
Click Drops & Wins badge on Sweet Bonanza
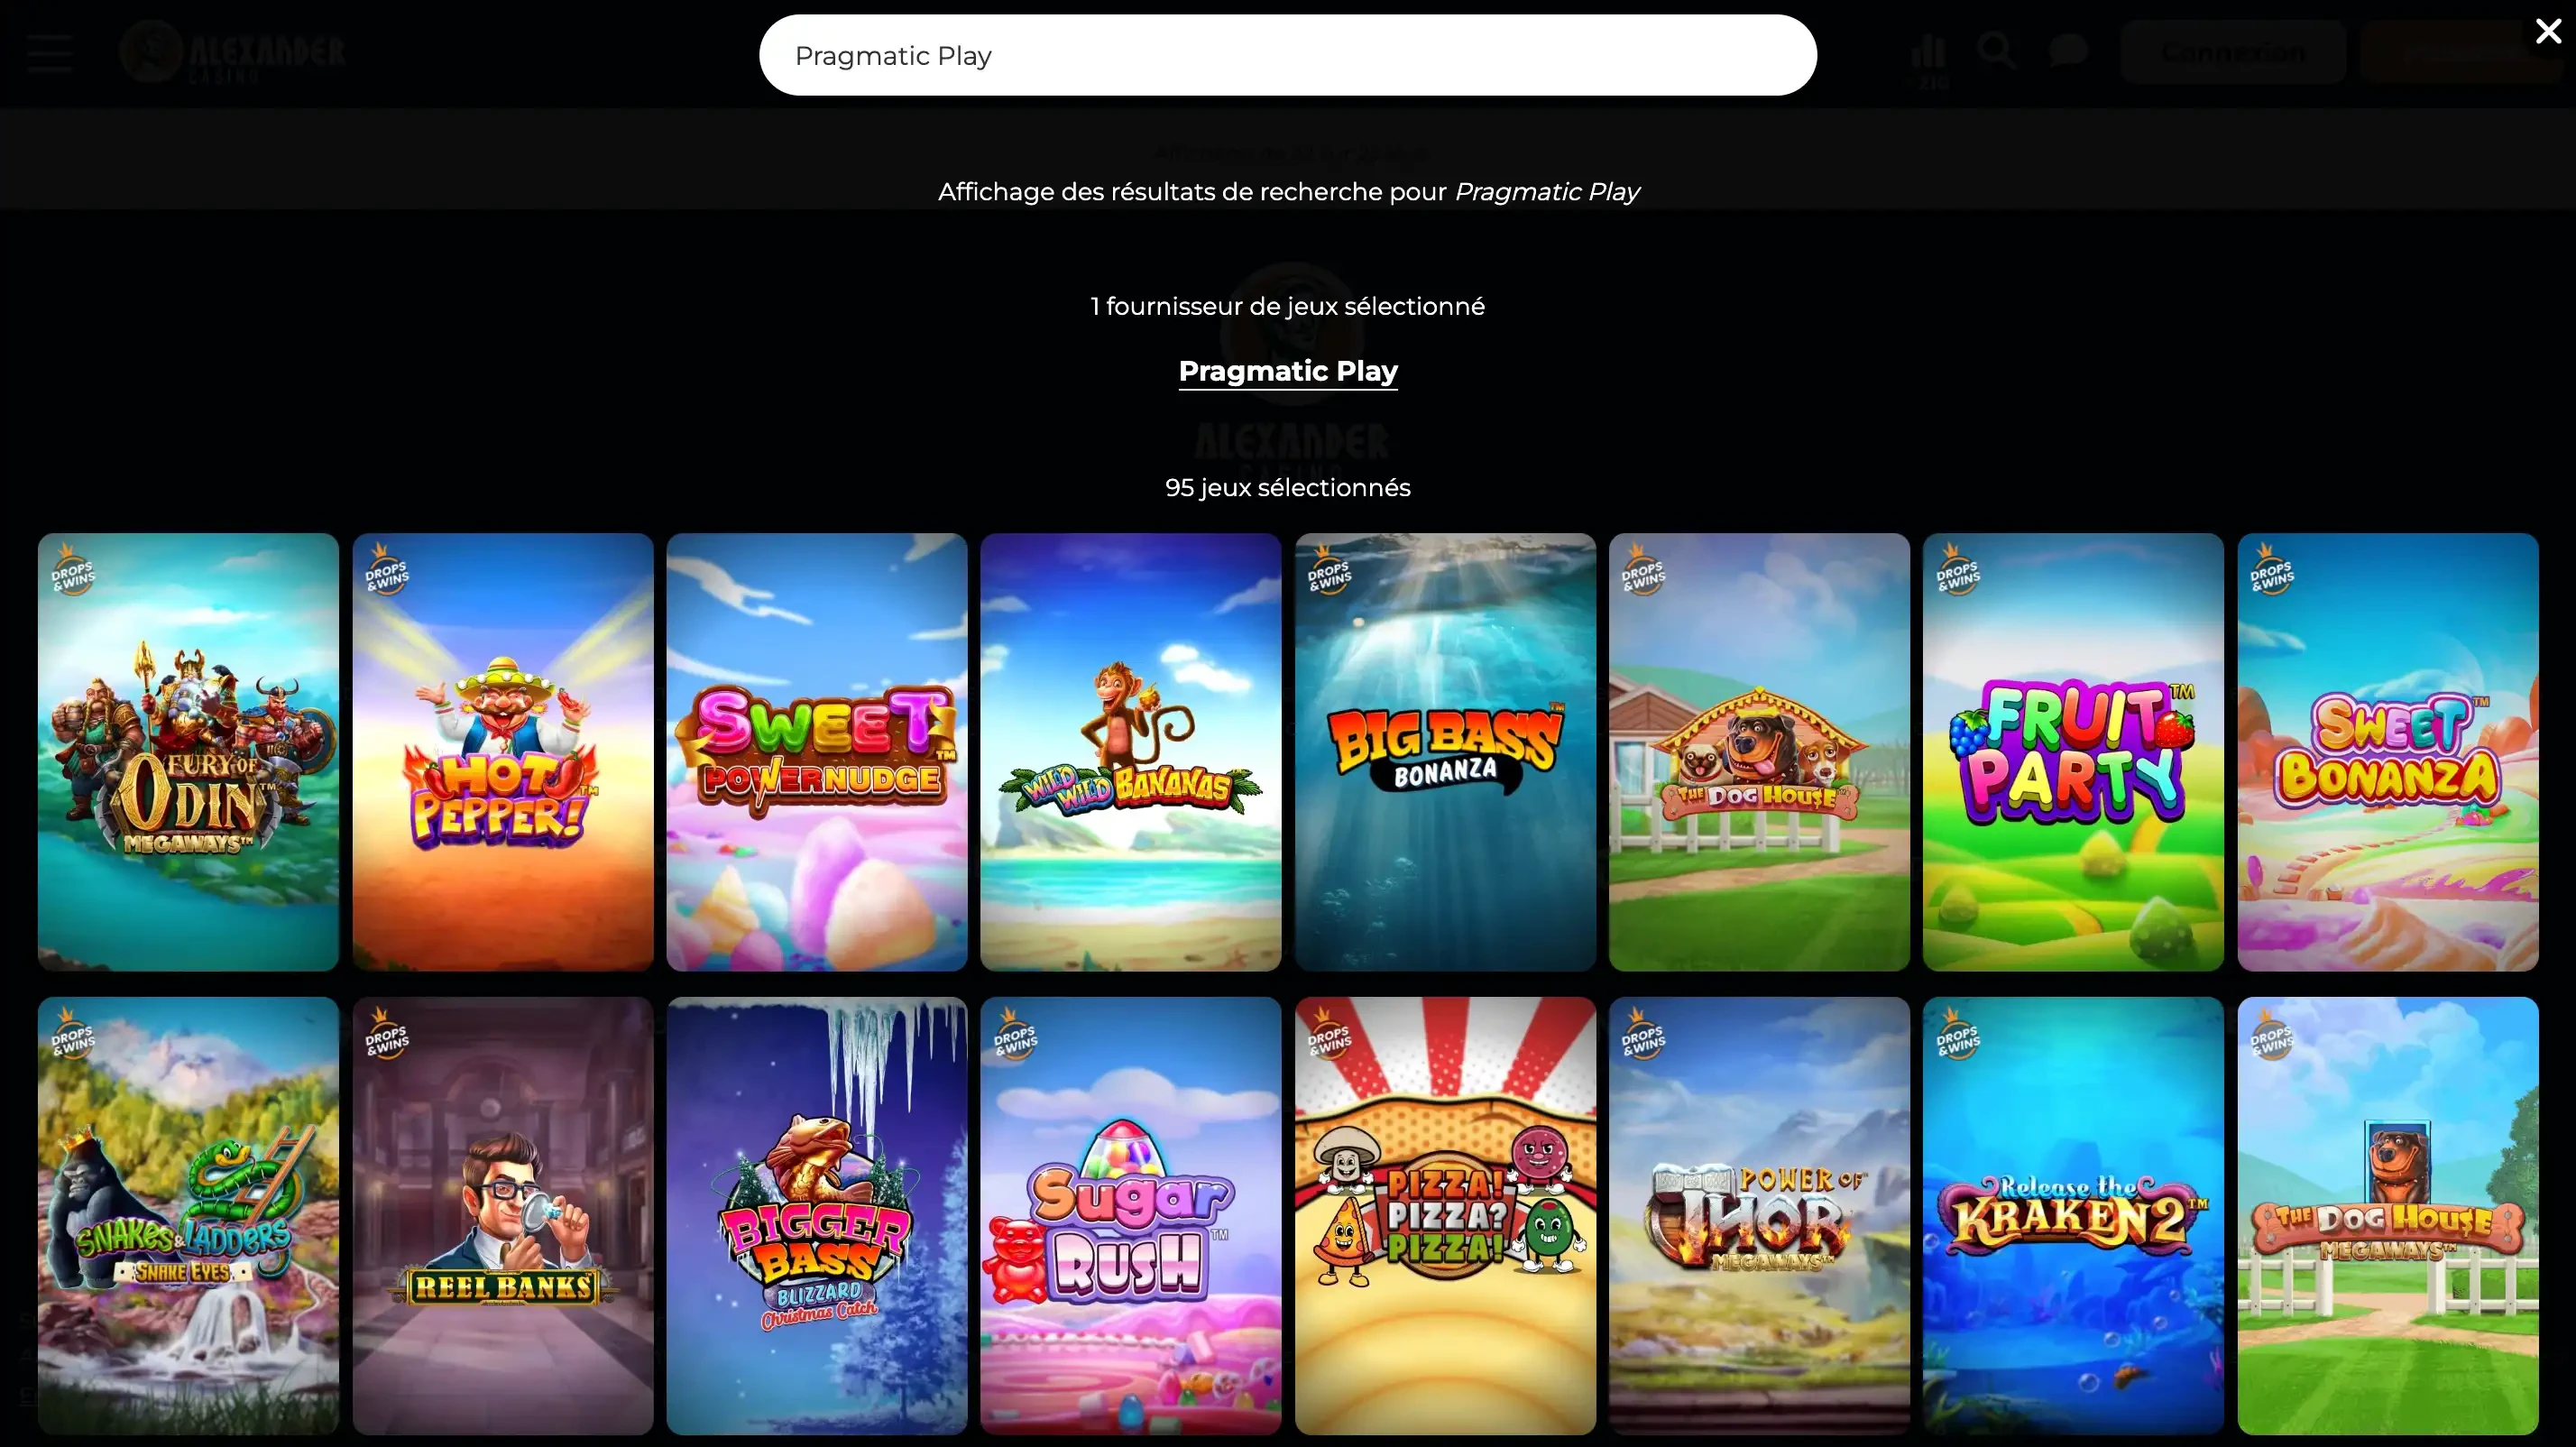click(2272, 570)
